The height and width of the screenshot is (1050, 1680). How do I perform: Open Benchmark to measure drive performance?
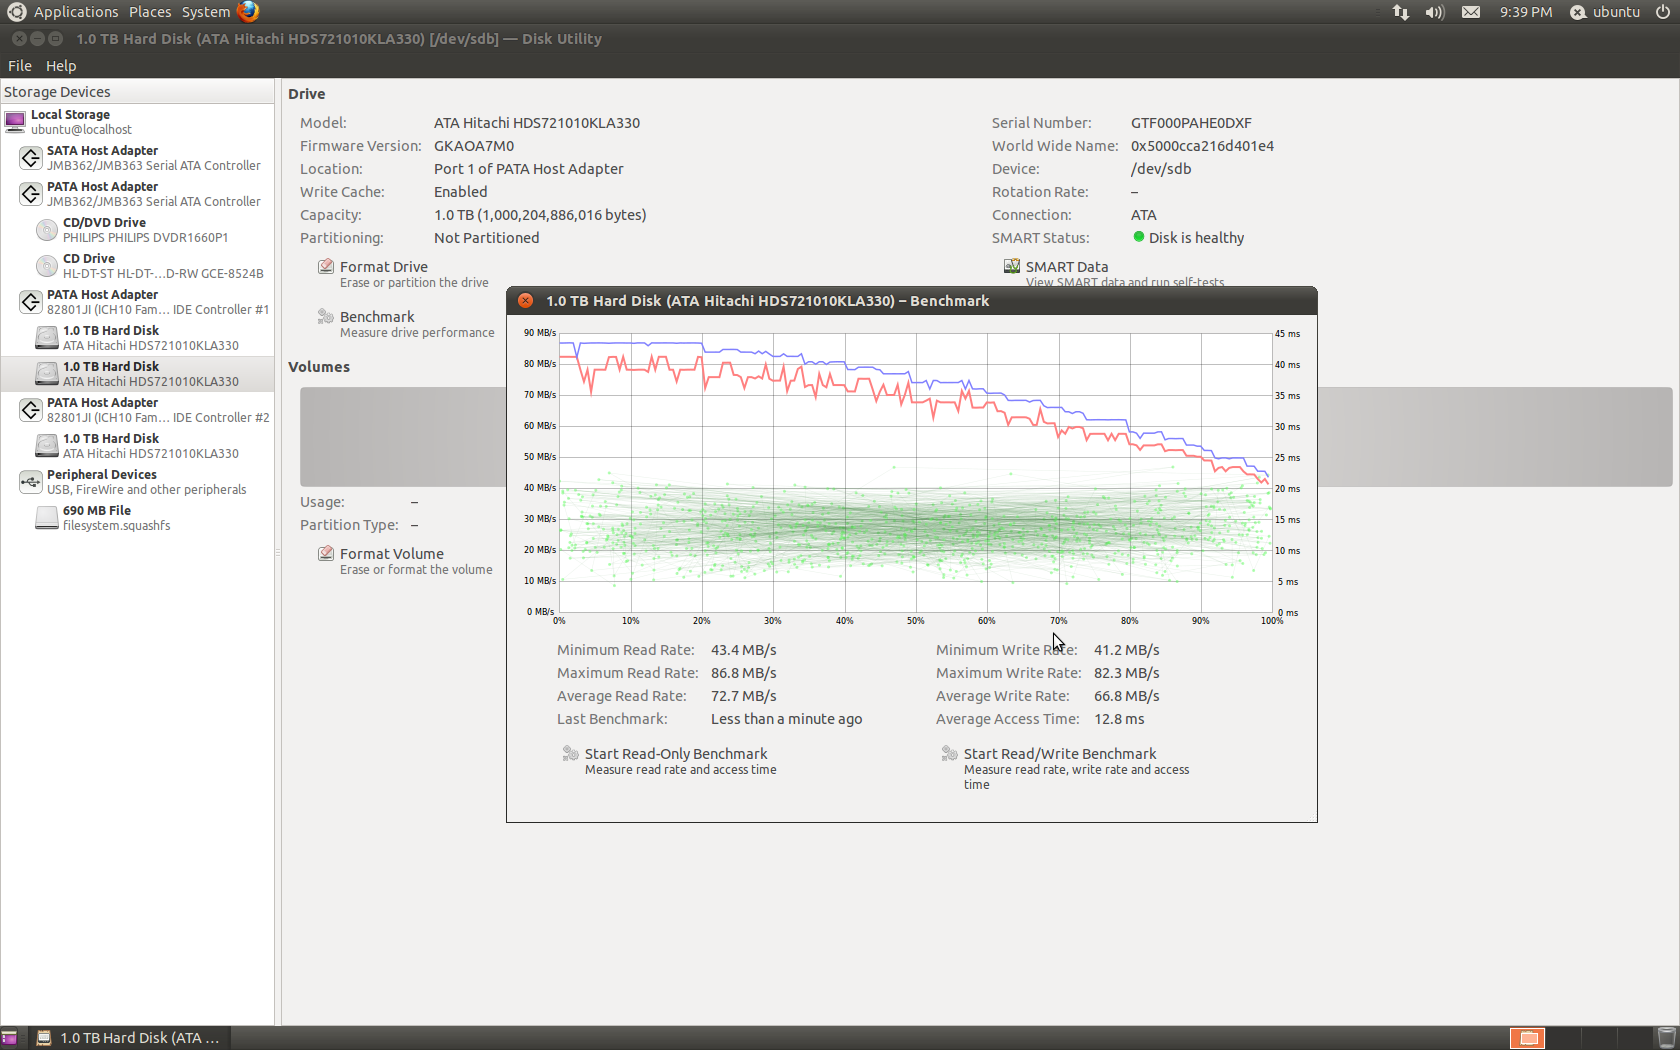[x=406, y=324]
